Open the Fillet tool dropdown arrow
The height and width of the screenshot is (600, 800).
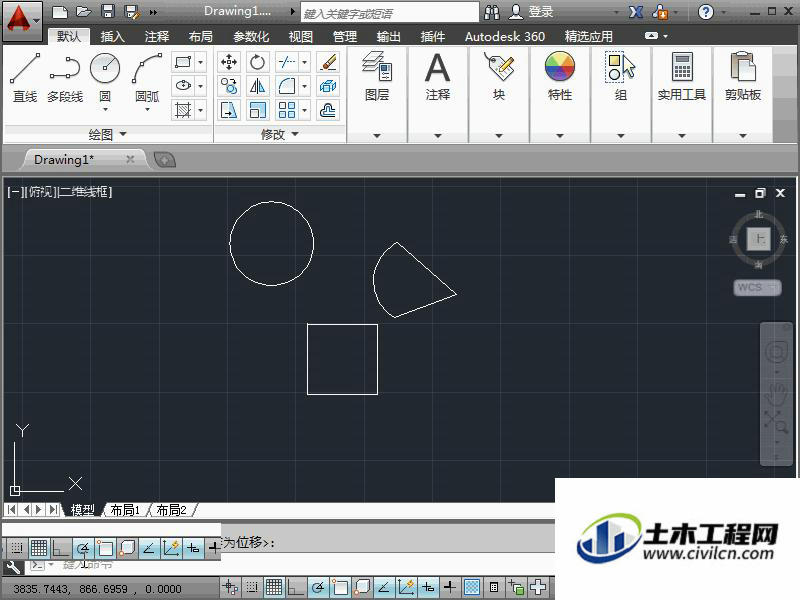[305, 86]
